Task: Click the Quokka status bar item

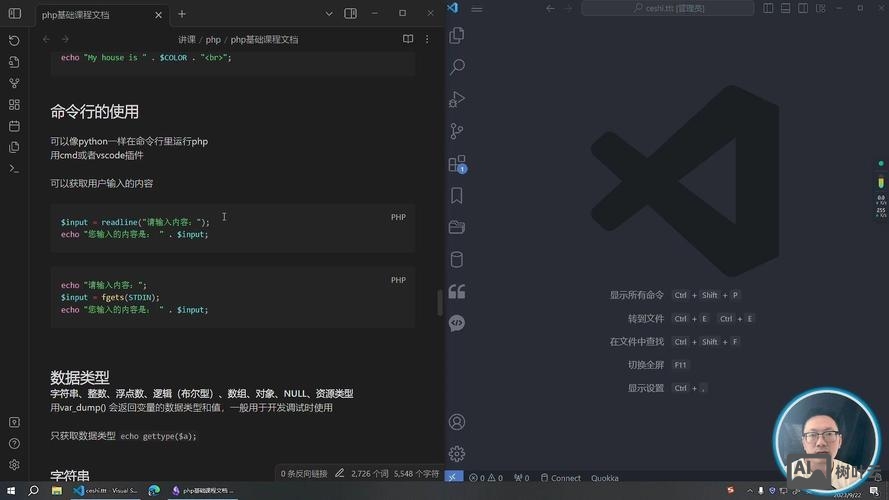Action: tap(605, 478)
